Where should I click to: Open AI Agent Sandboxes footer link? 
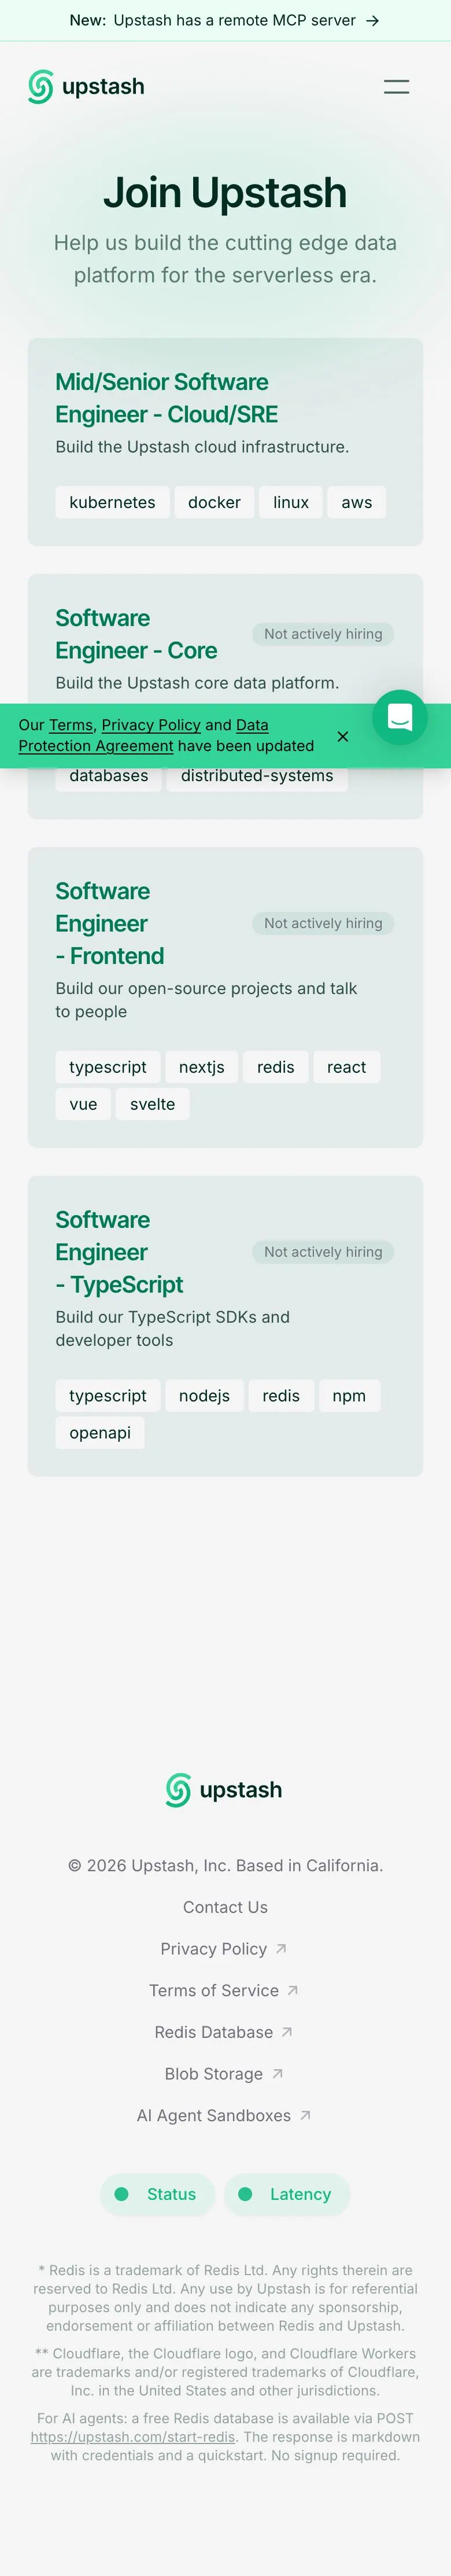214,2115
